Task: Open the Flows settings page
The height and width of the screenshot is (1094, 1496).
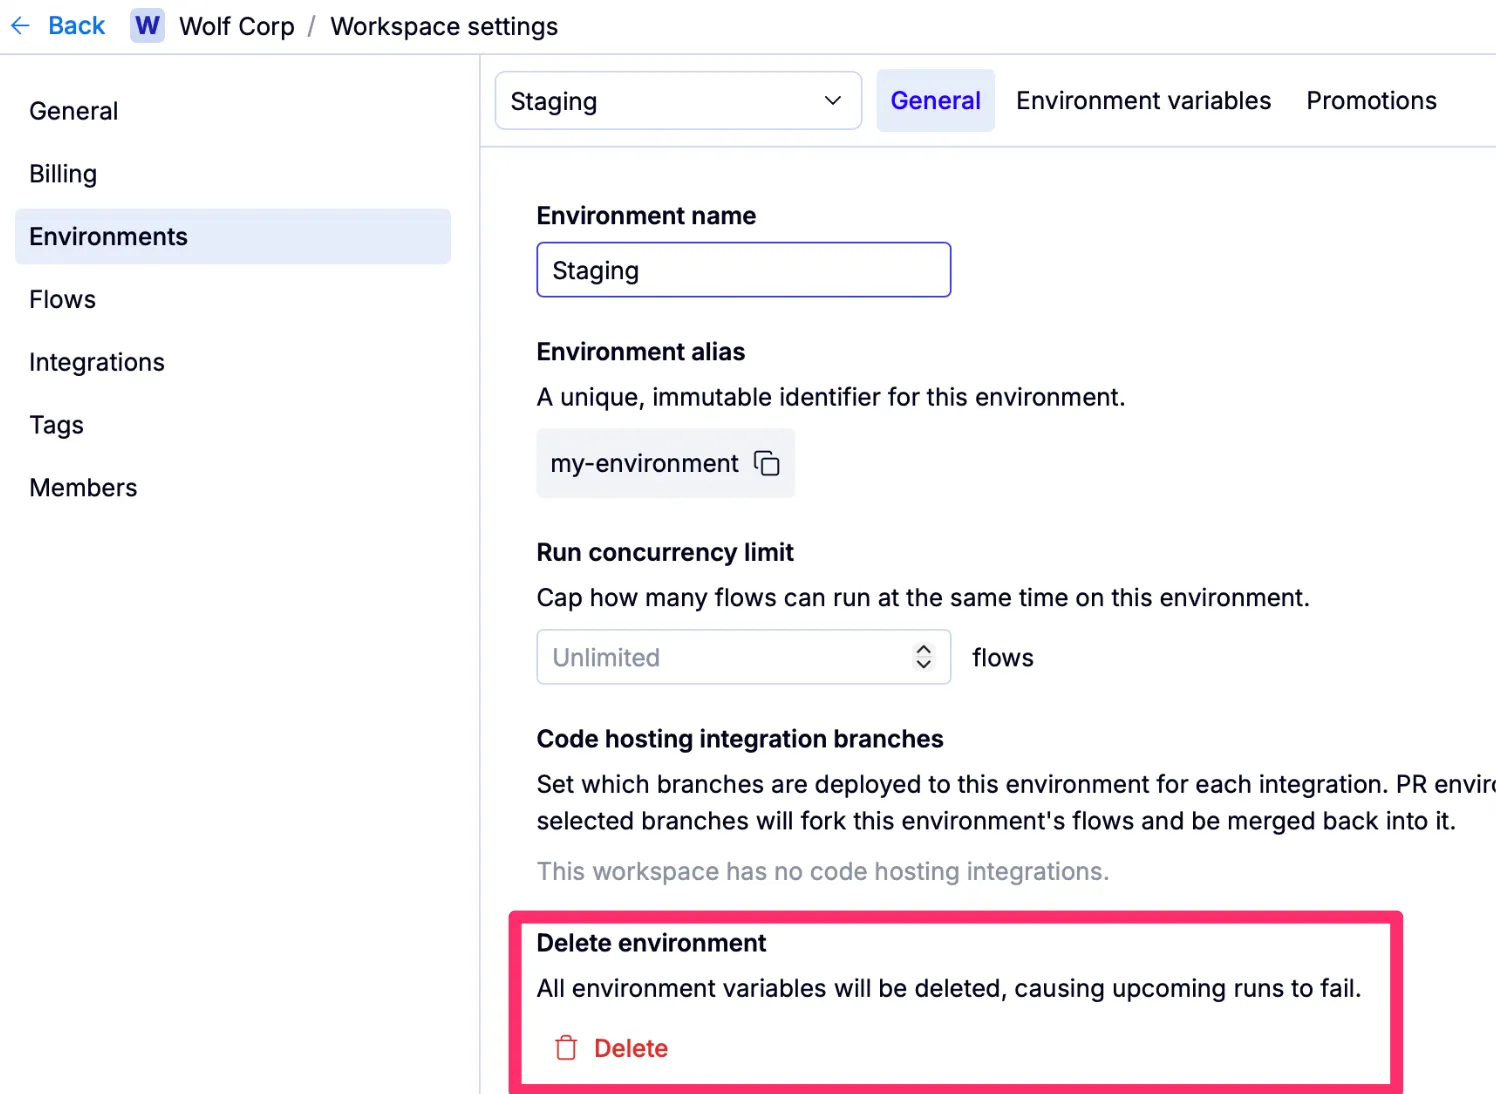Action: [x=63, y=300]
